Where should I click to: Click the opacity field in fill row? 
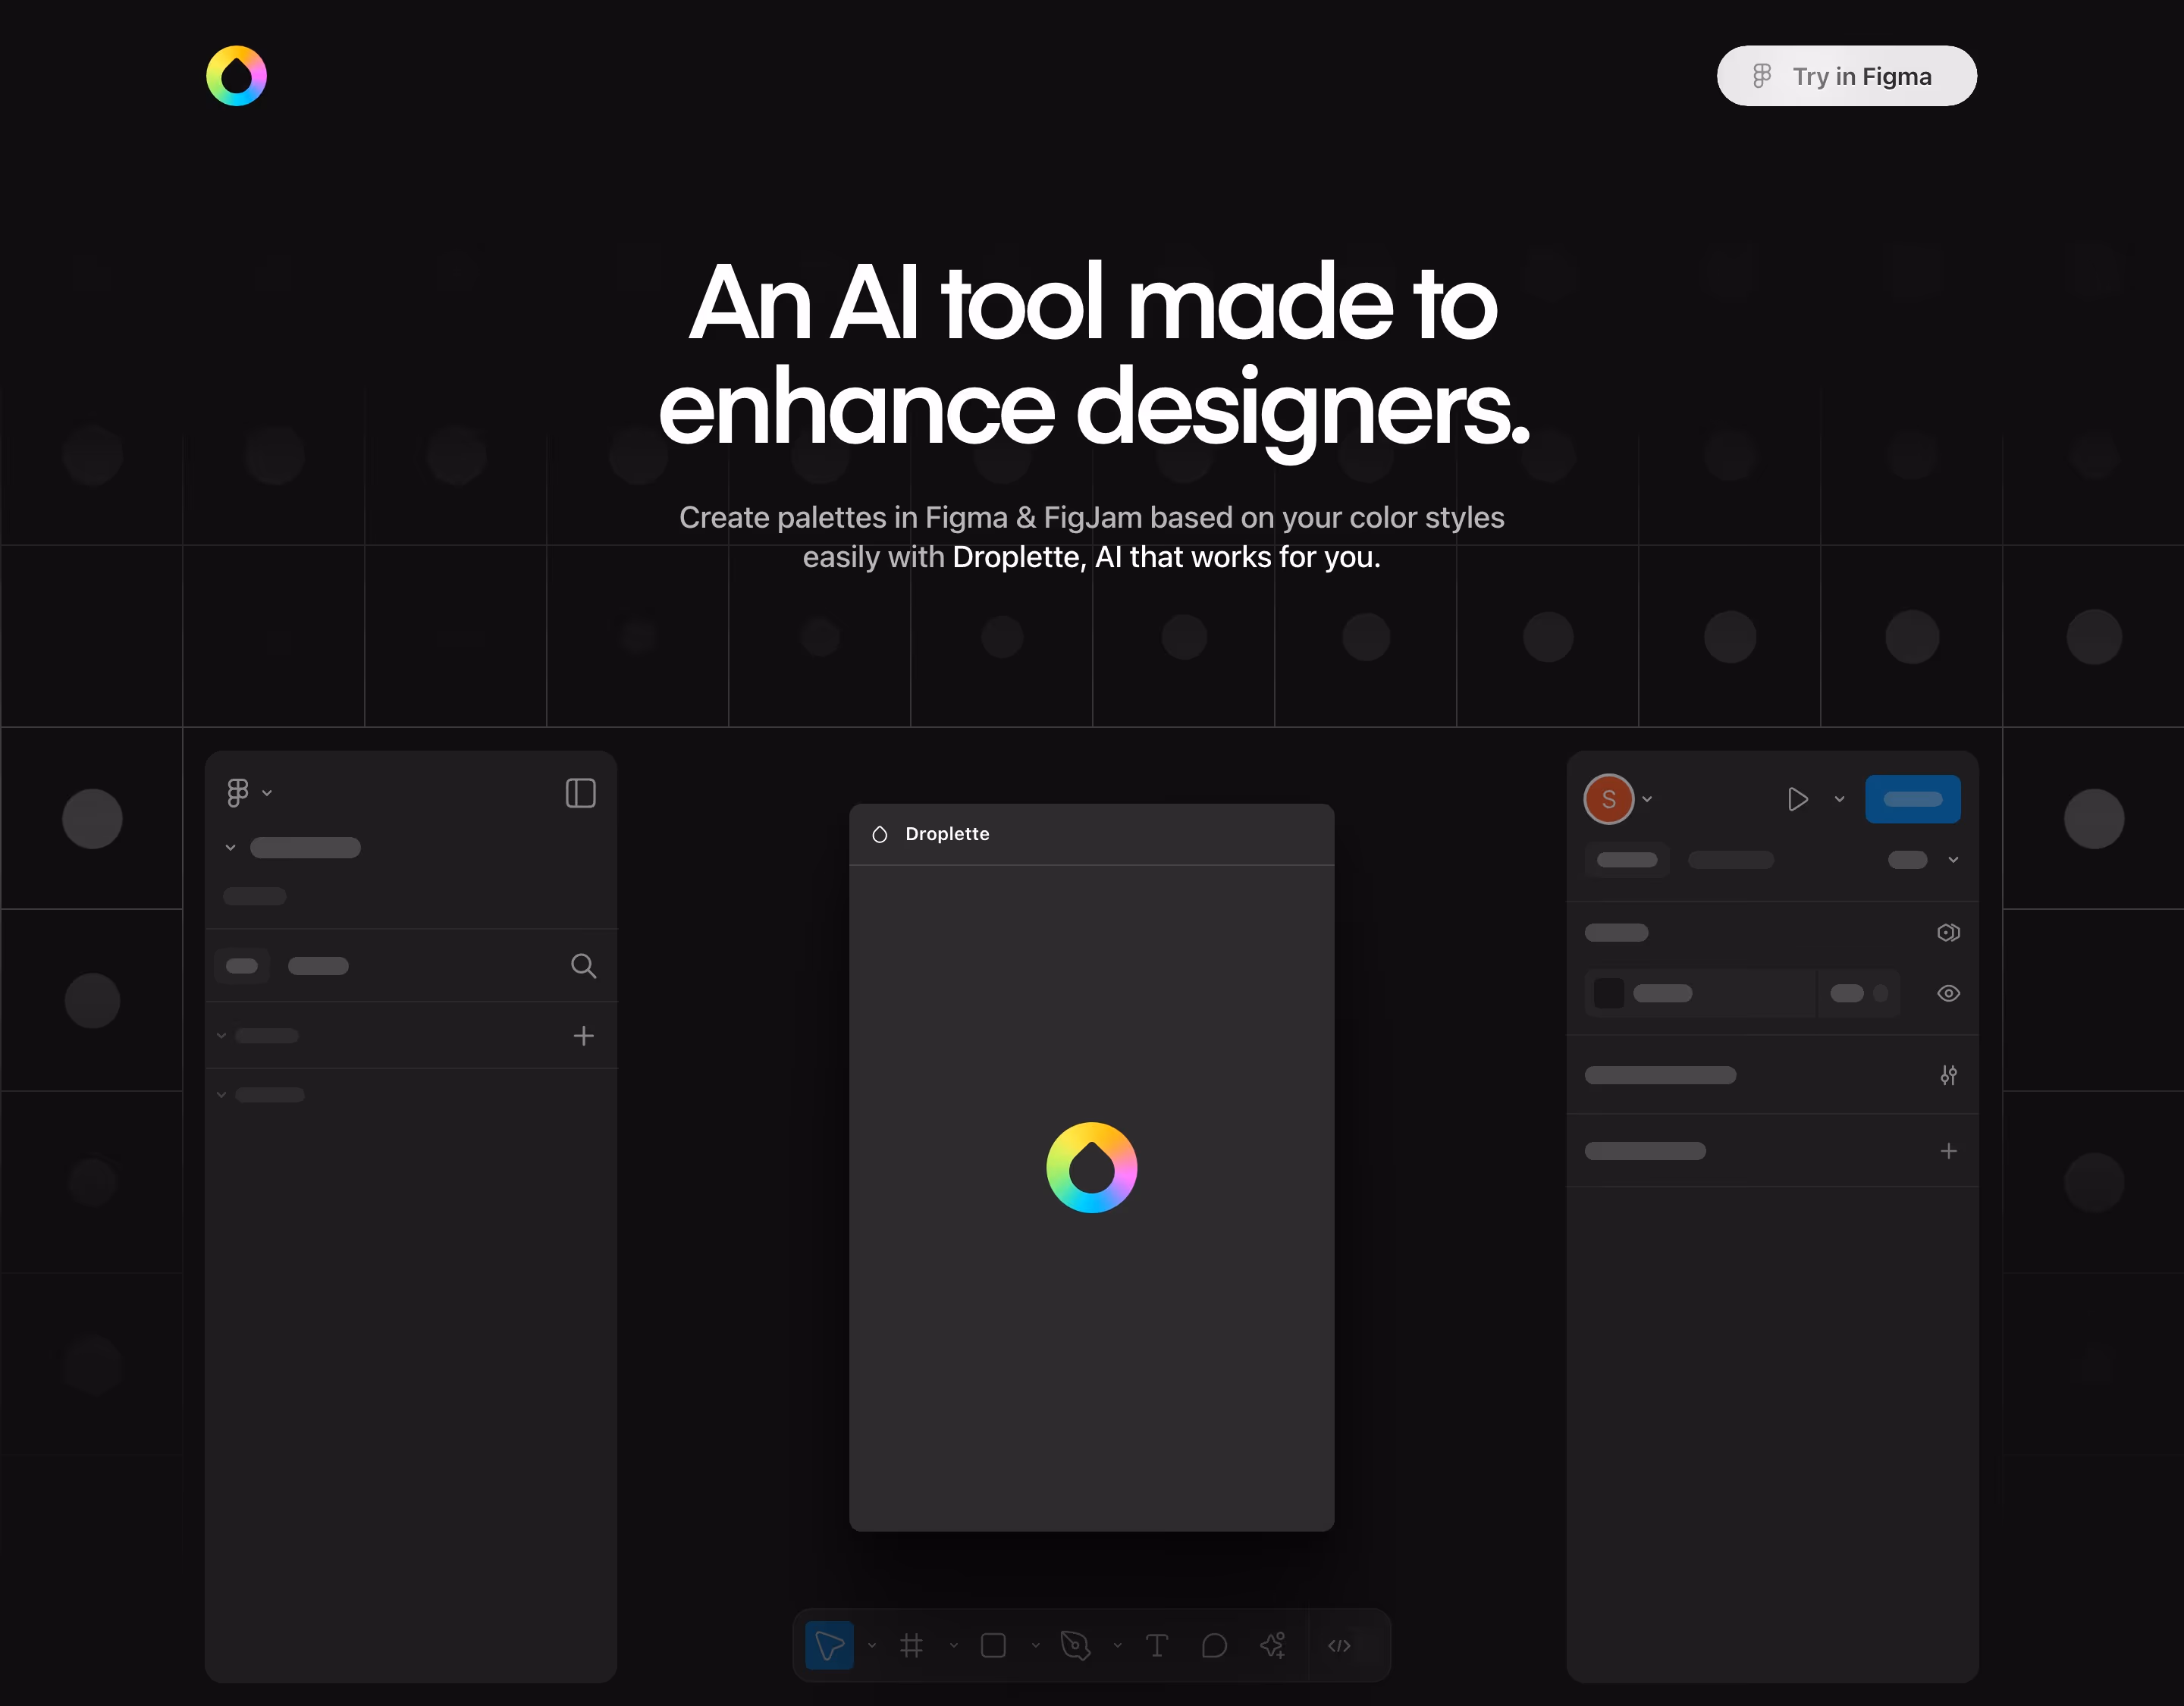coord(1858,994)
